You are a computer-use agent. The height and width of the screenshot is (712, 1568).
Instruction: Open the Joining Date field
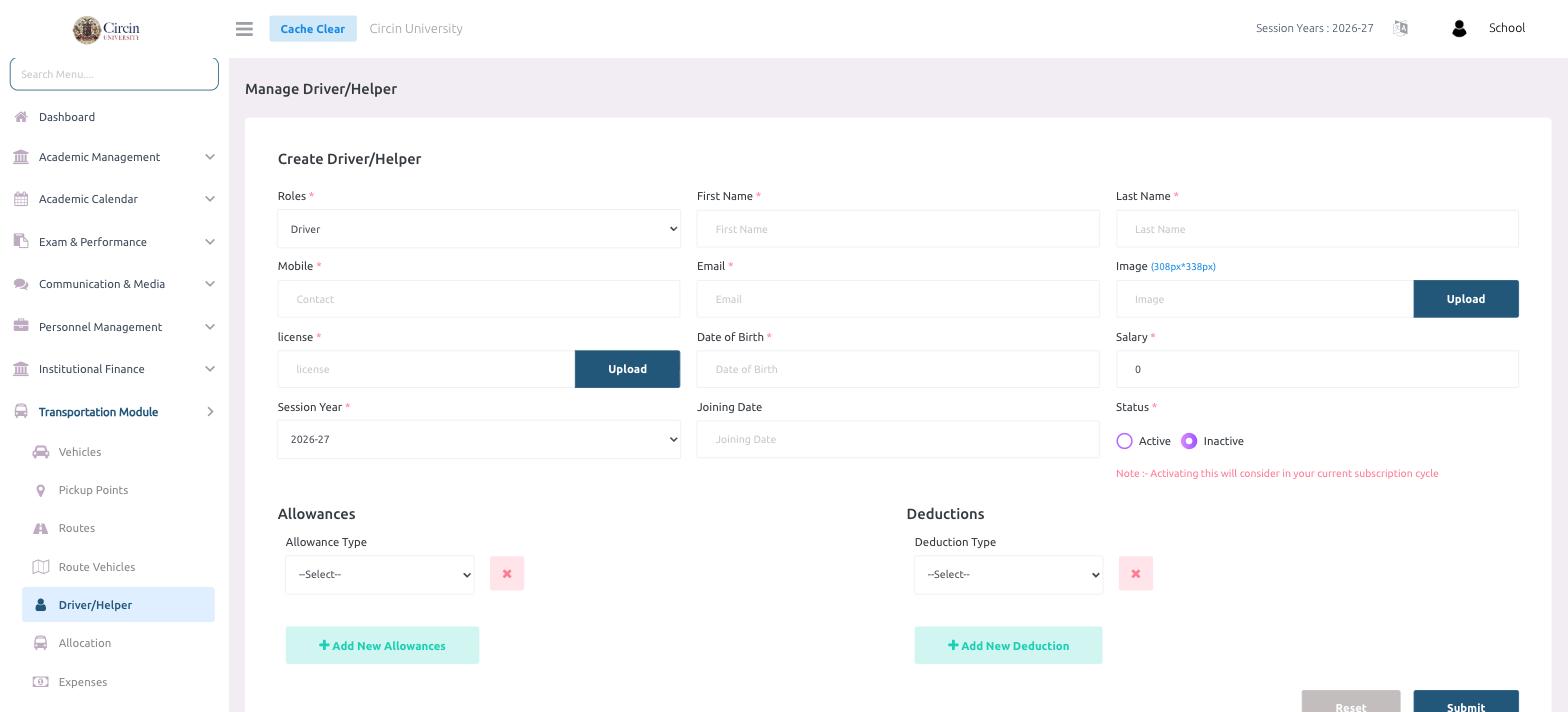click(898, 439)
